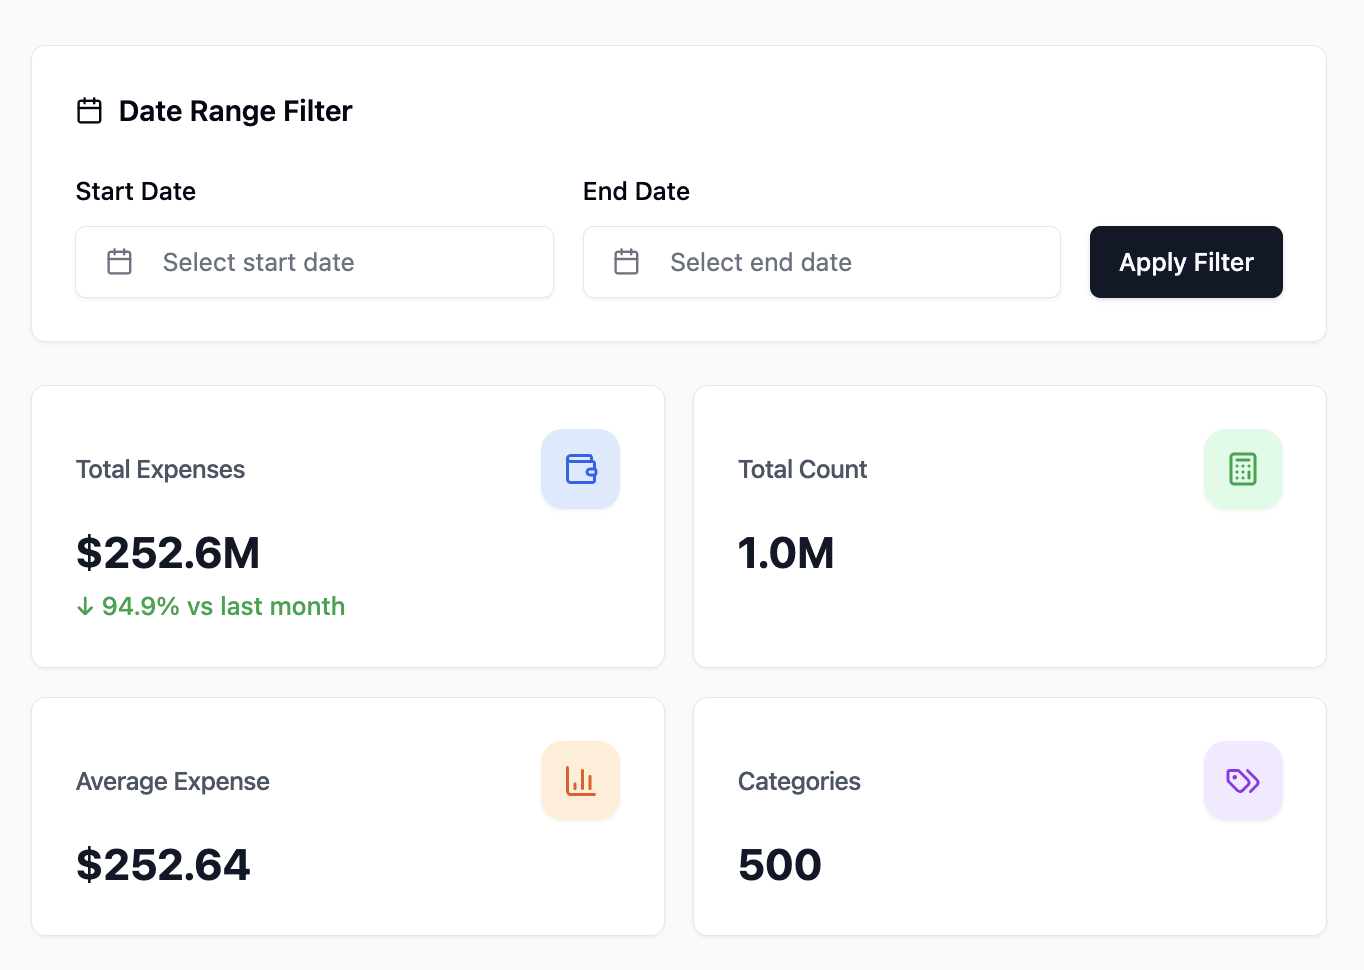Click the calendar icon inside the start date field
This screenshot has height=970, width=1364.
pos(119,262)
